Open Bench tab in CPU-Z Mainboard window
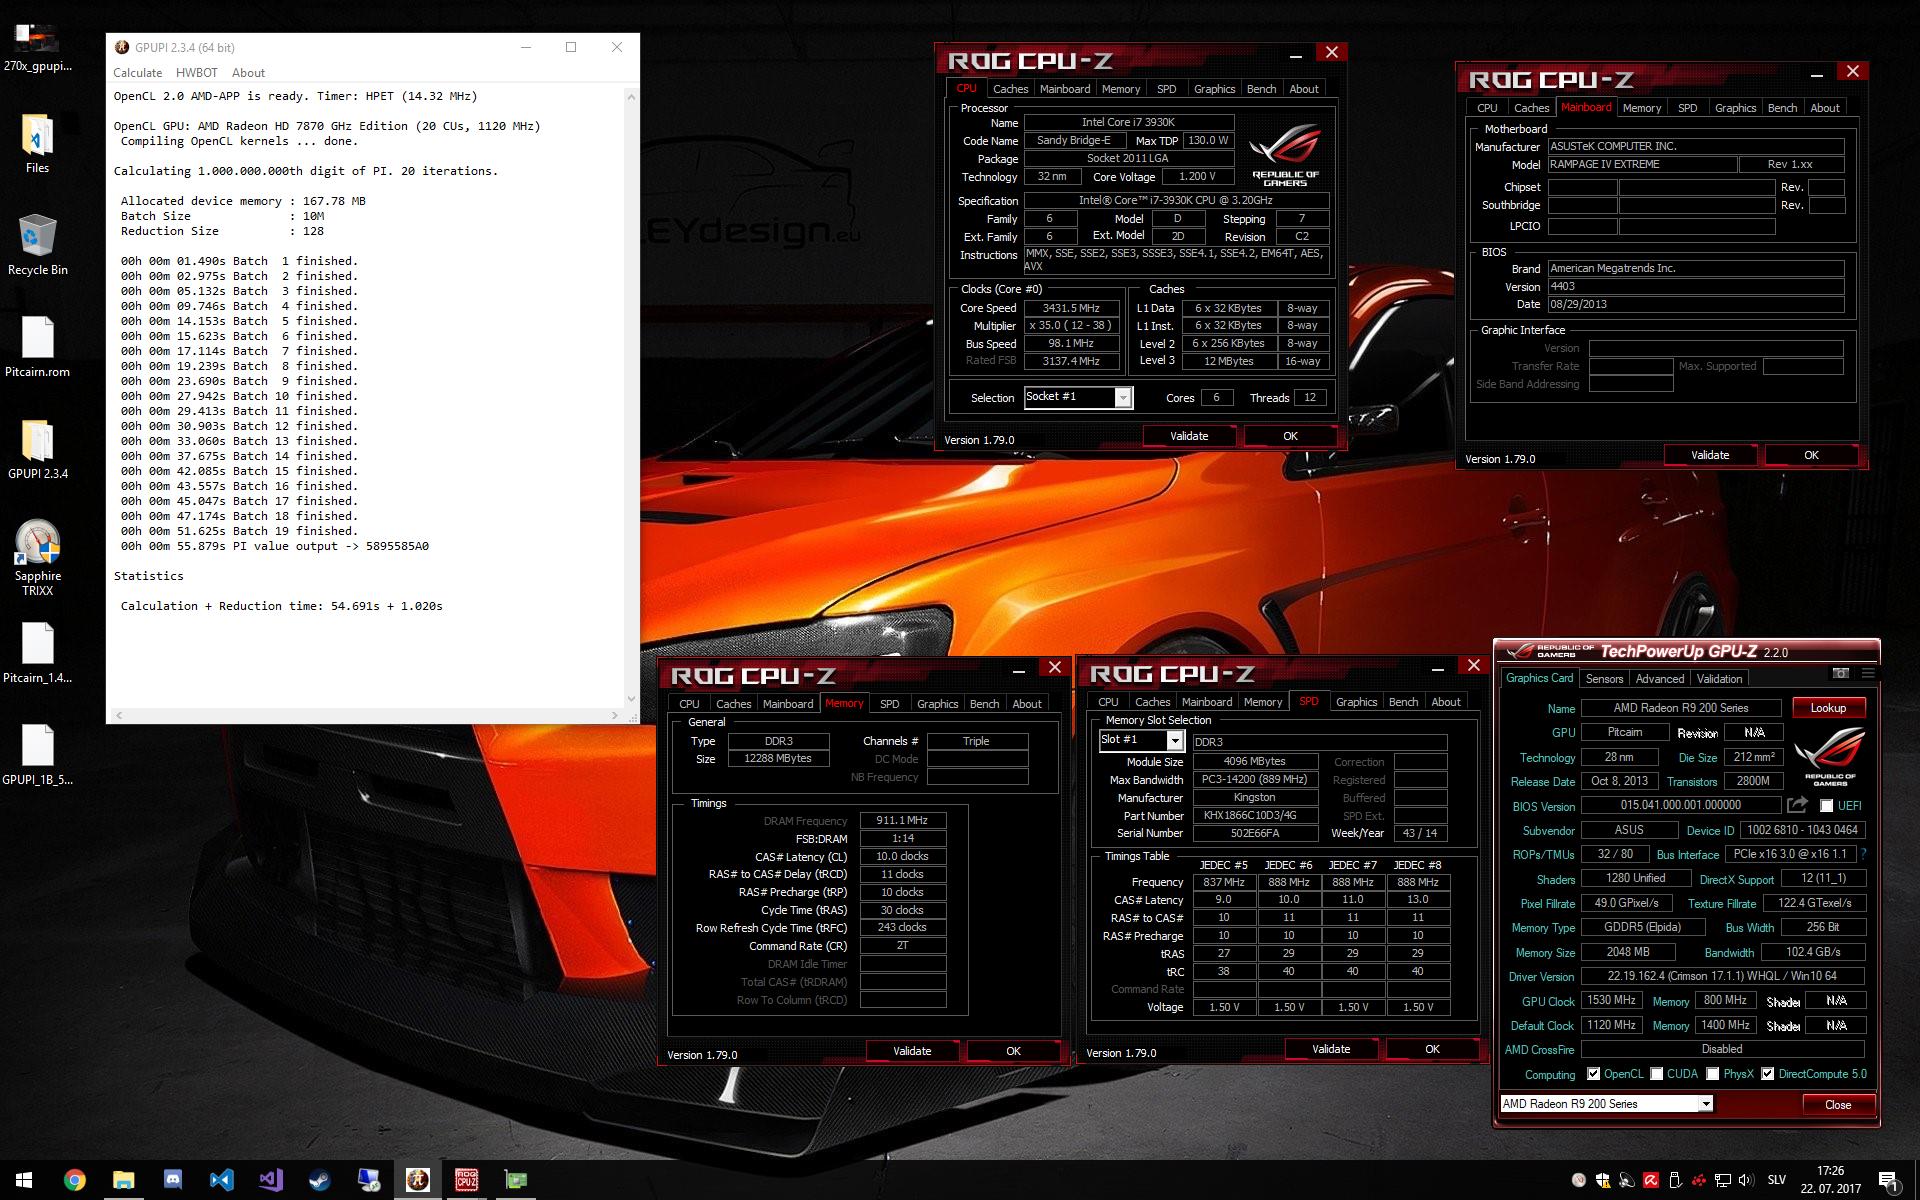 (x=1782, y=108)
